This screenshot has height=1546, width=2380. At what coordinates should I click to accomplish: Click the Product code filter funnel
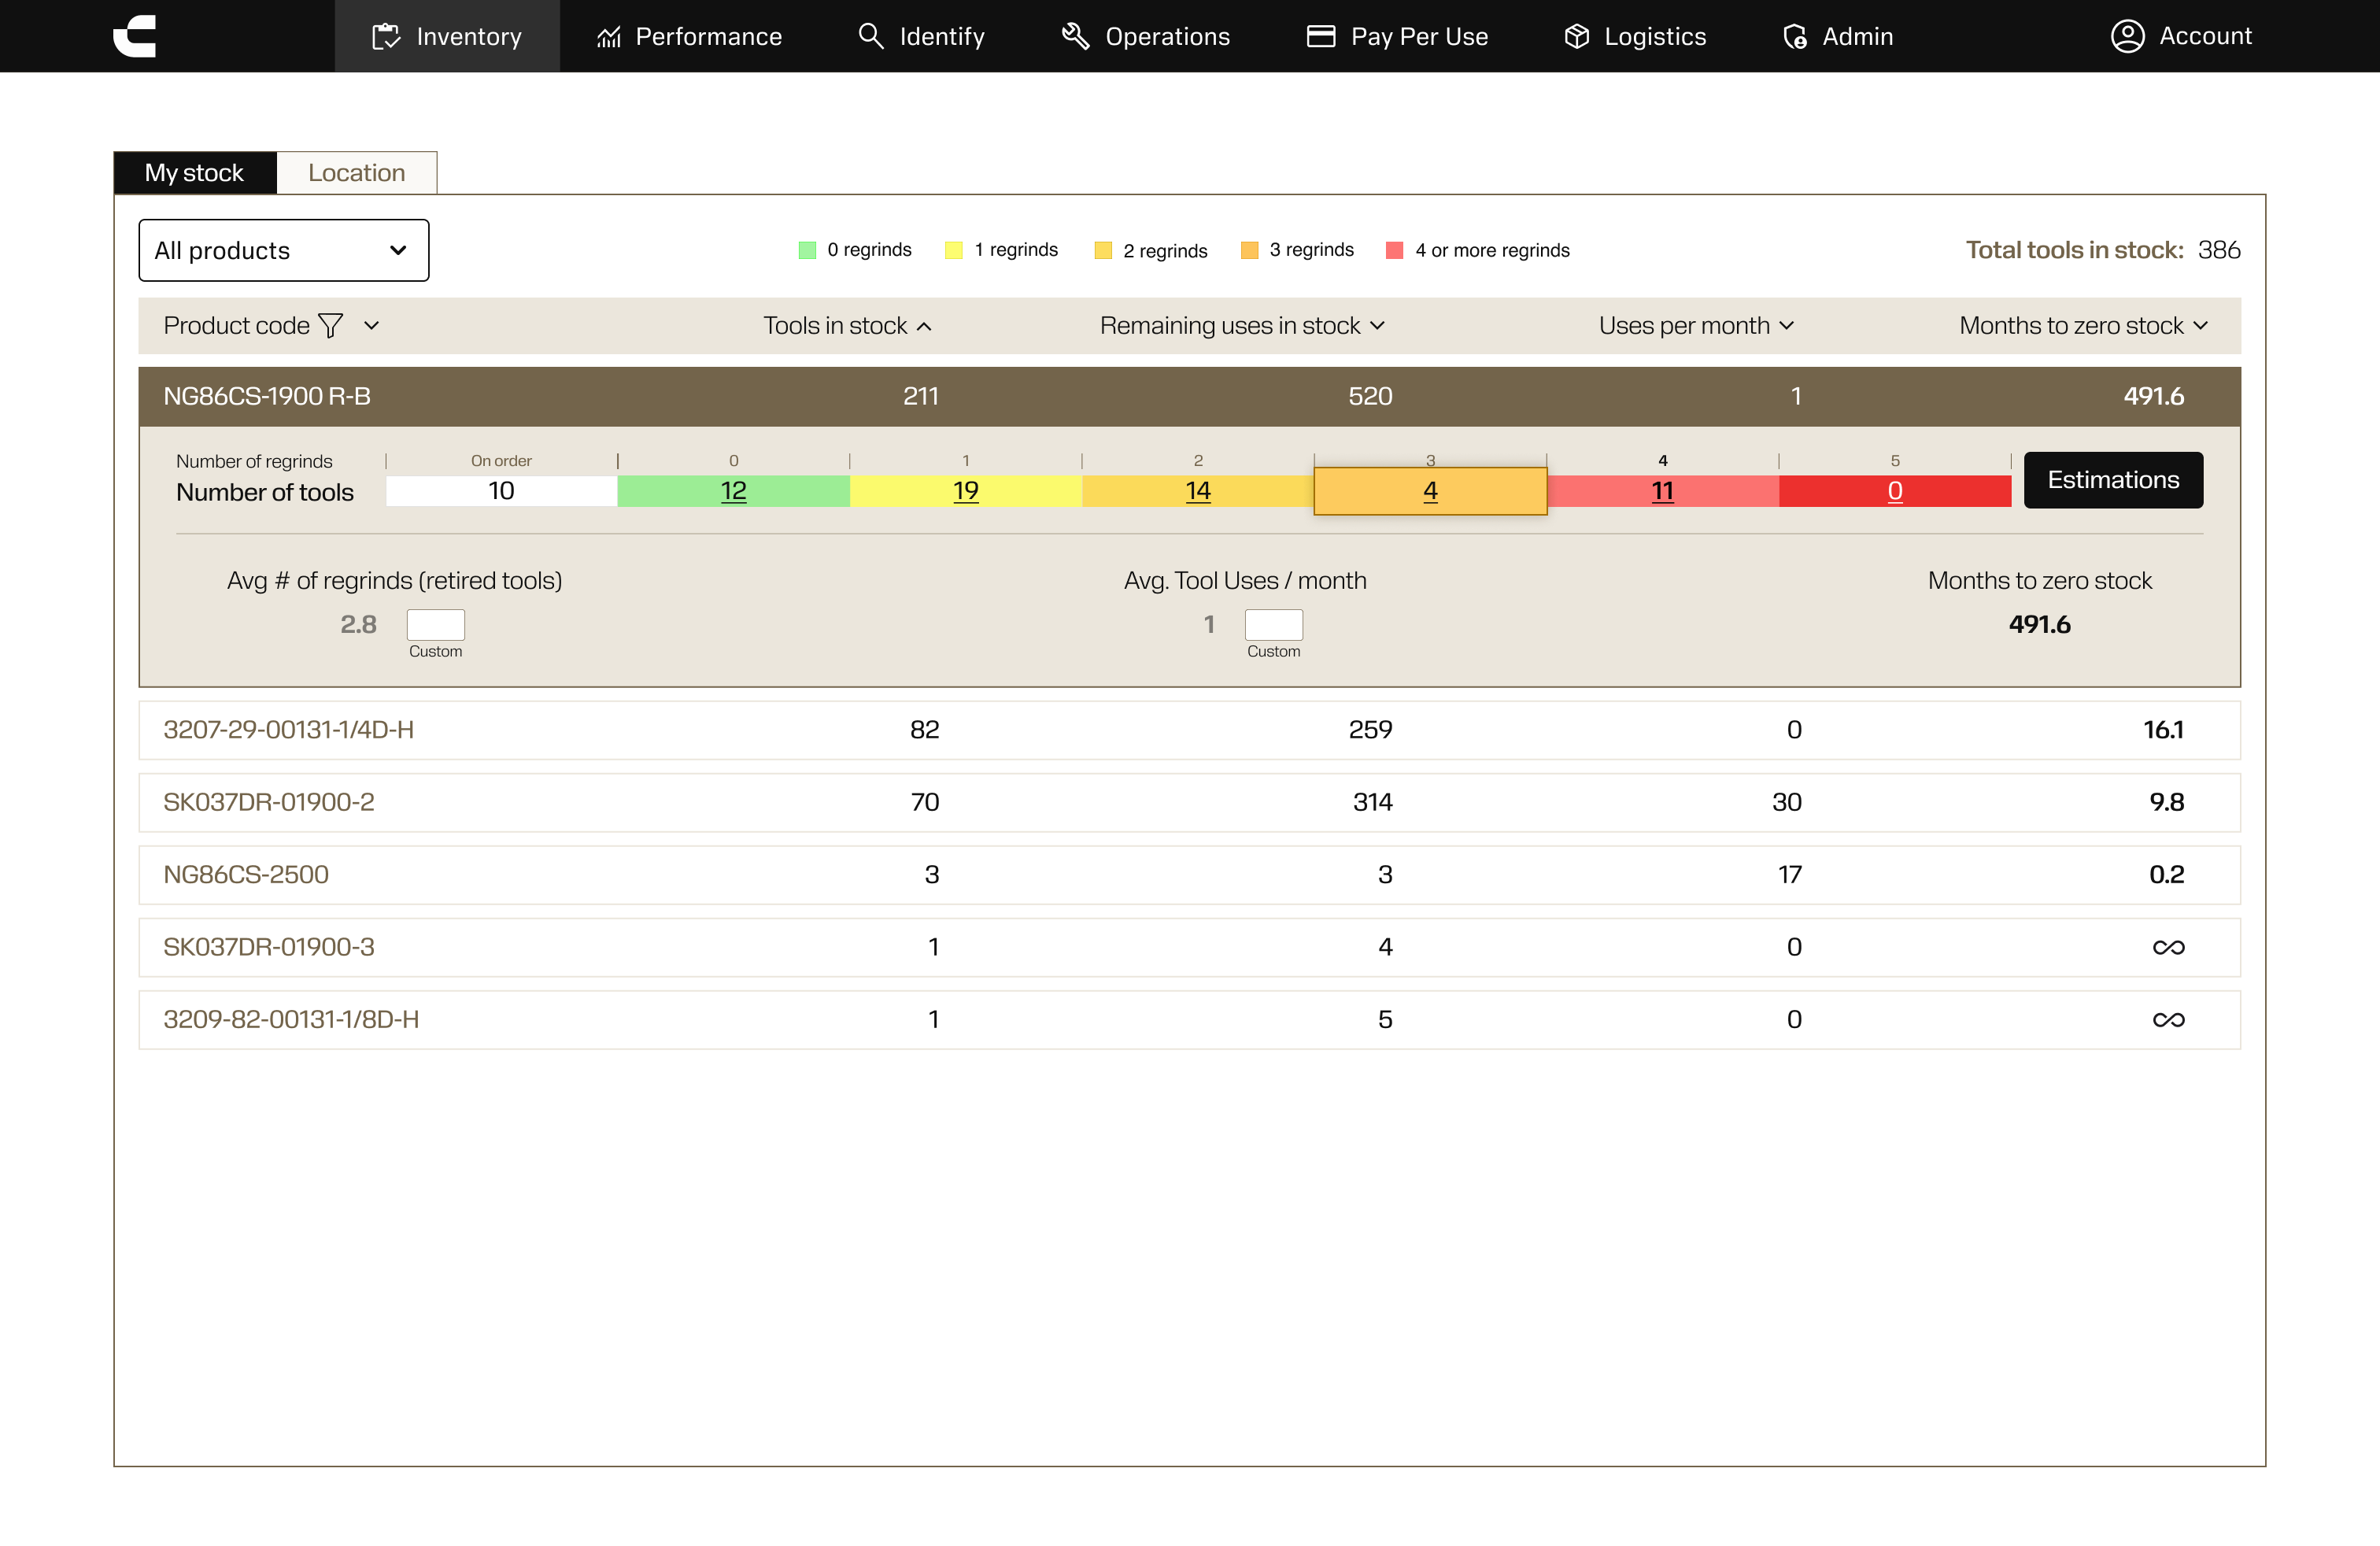pyautogui.click(x=330, y=326)
